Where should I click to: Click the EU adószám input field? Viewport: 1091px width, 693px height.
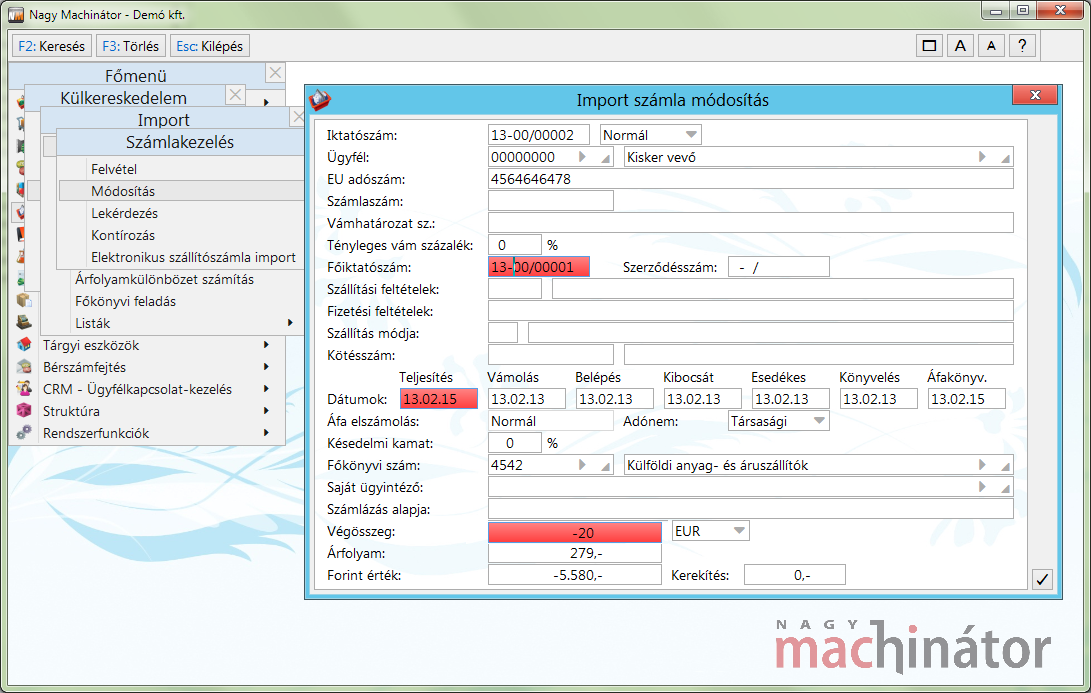pyautogui.click(x=751, y=180)
